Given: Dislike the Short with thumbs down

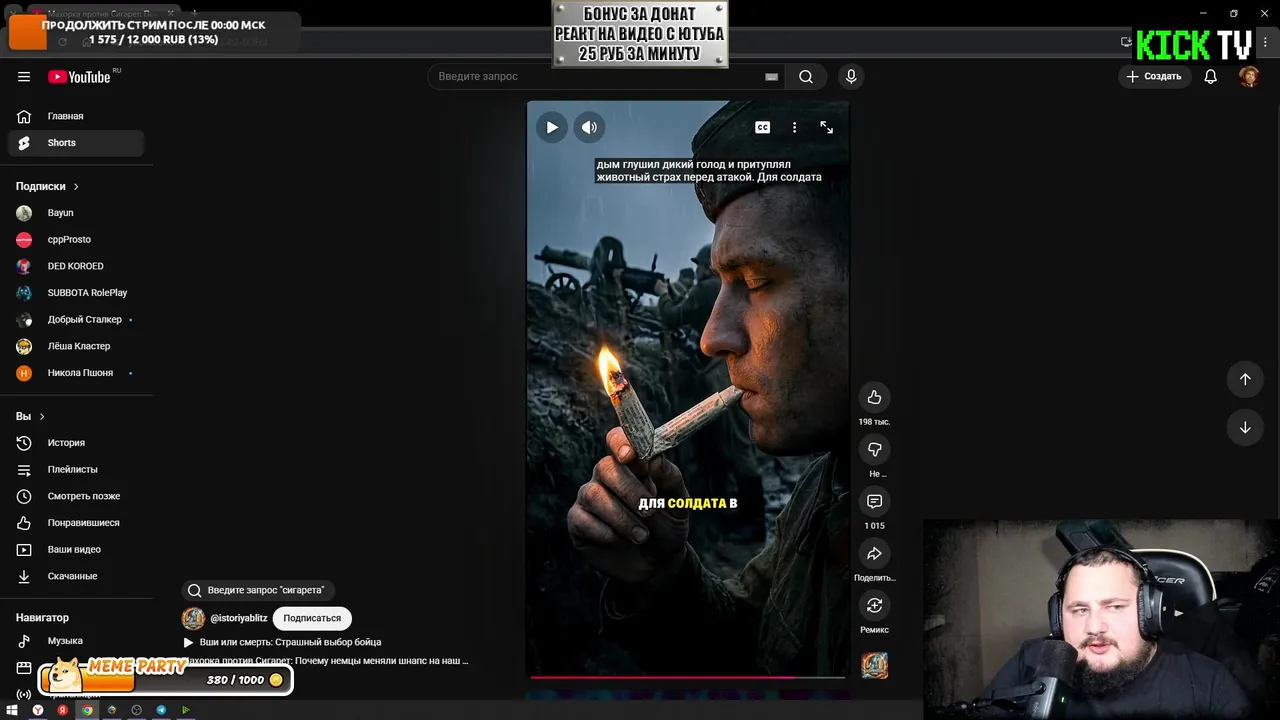Looking at the screenshot, I should [x=874, y=449].
